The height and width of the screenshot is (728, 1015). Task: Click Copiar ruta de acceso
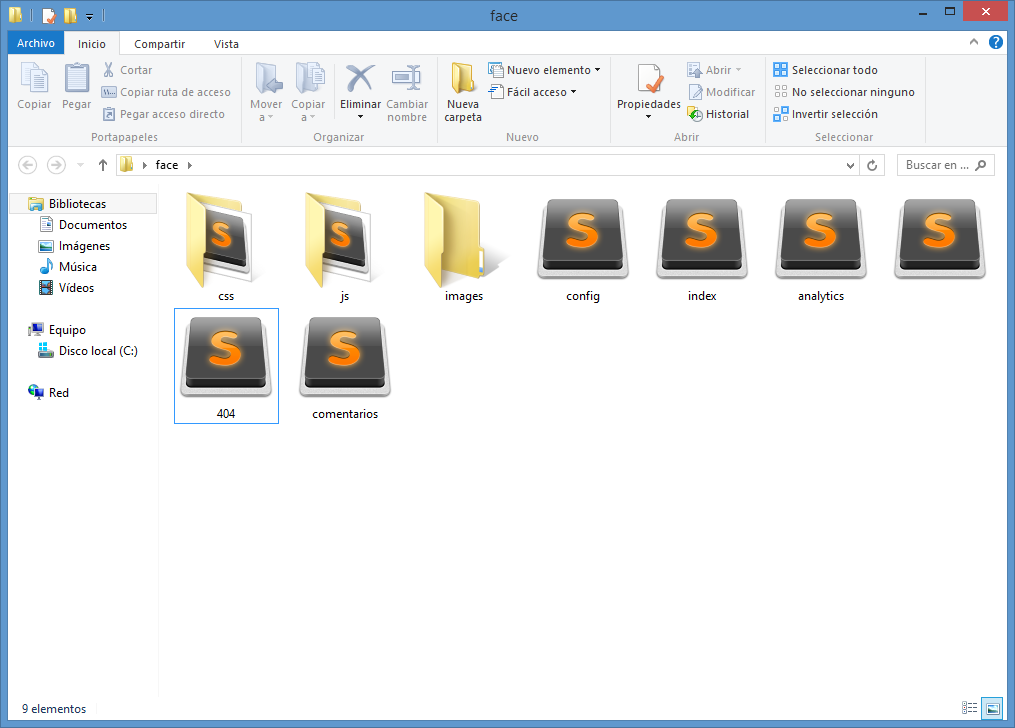(166, 92)
